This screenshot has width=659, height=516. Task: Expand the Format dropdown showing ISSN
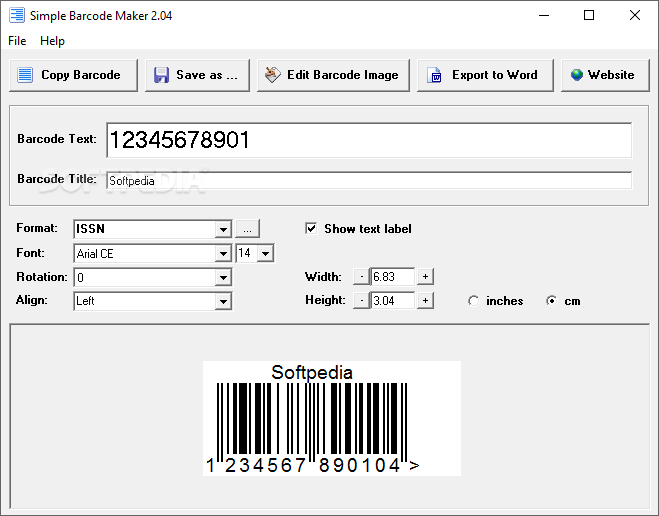pos(223,229)
